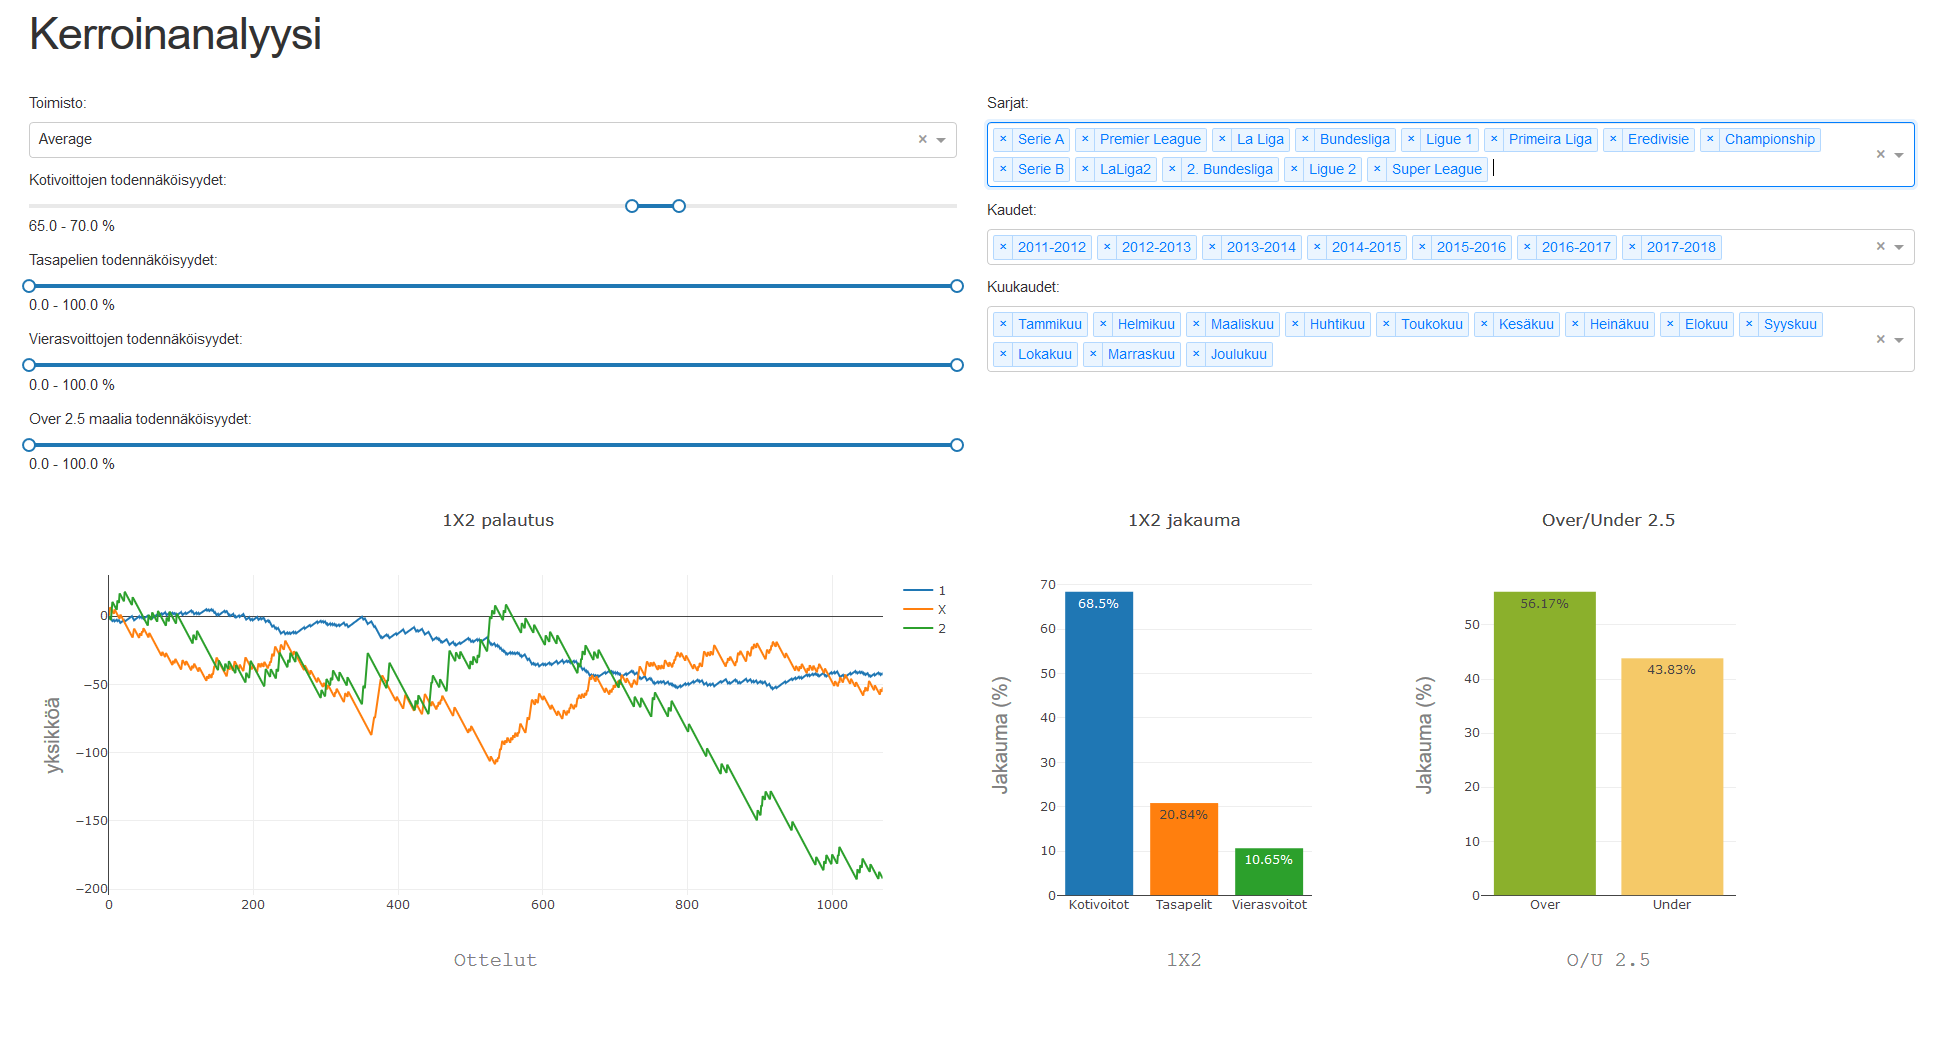Remove the Premier League tag

tap(1085, 140)
